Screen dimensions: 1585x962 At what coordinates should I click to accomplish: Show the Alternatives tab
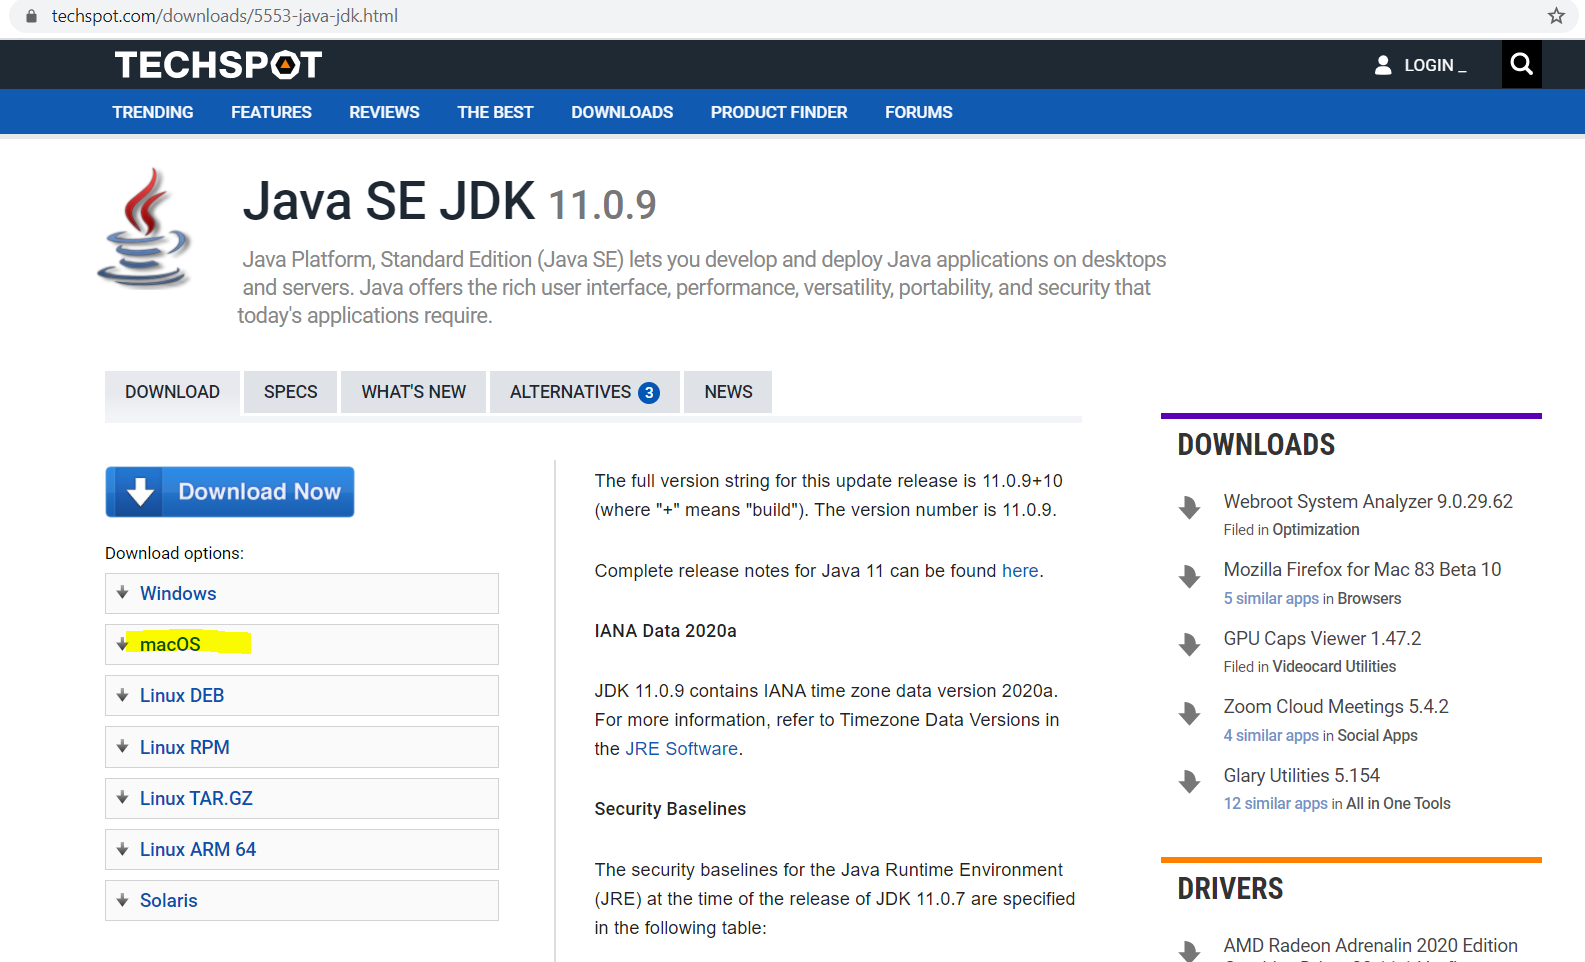pos(584,392)
